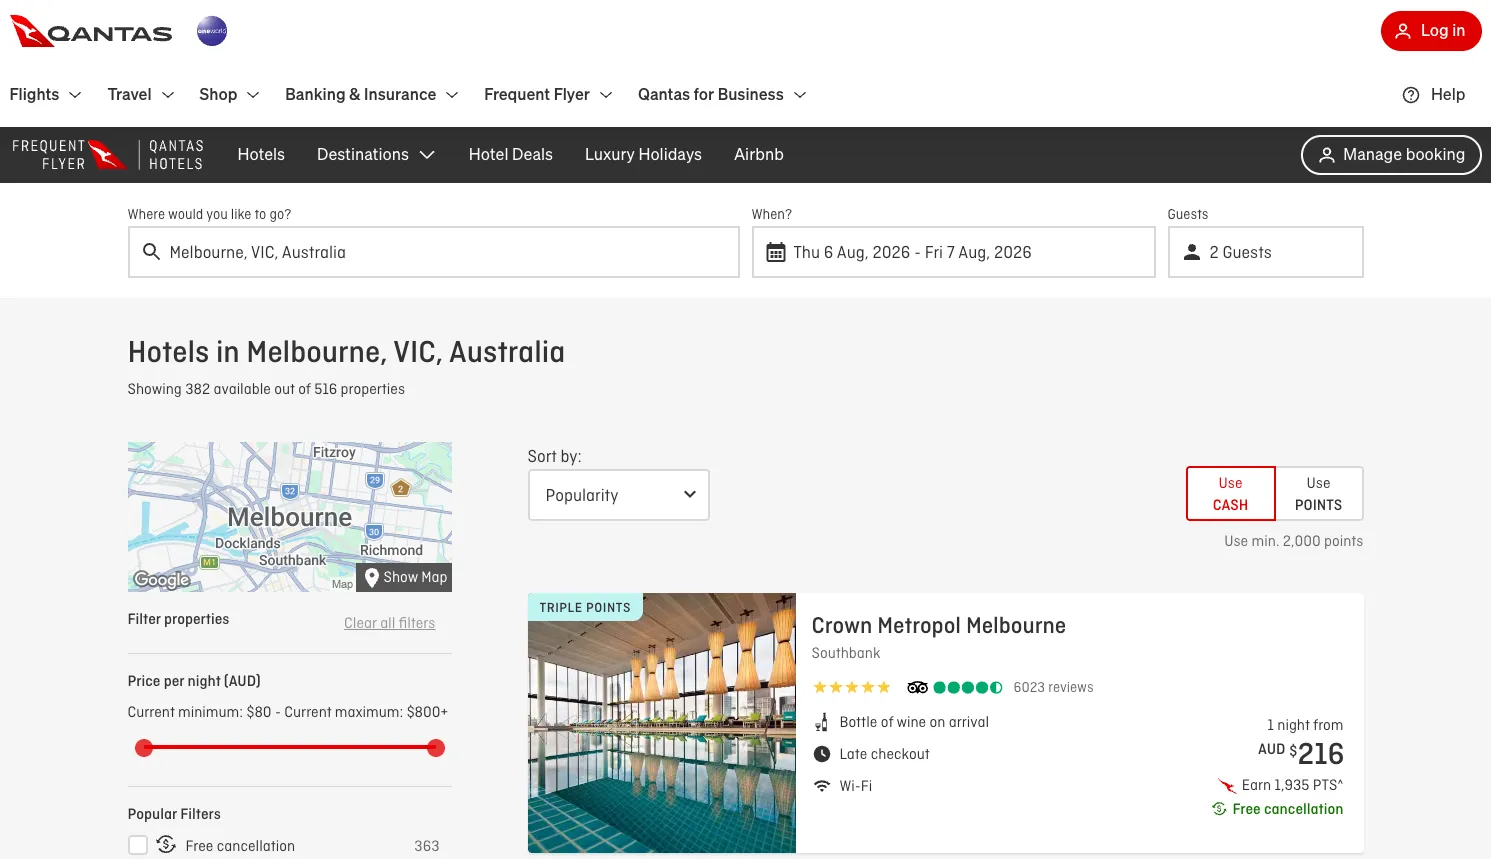Click the Showing 382 available properties text
The width and height of the screenshot is (1491, 859).
pyautogui.click(x=266, y=389)
